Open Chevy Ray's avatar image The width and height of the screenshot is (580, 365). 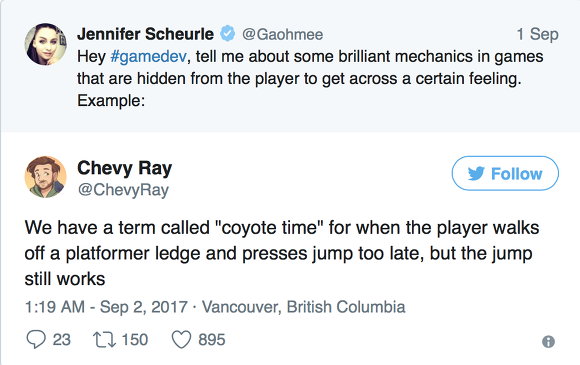[45, 177]
